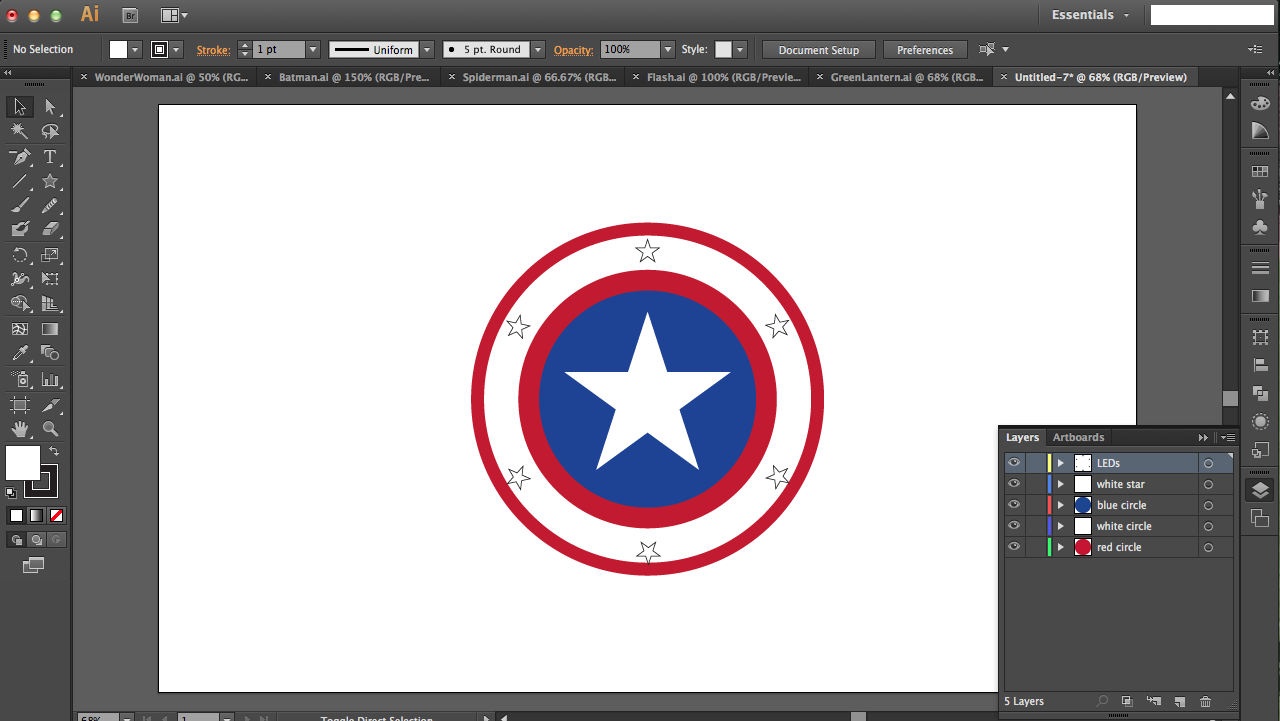Viewport: 1280px width, 721px height.
Task: Select the Free Transform tool
Action: click(50, 279)
